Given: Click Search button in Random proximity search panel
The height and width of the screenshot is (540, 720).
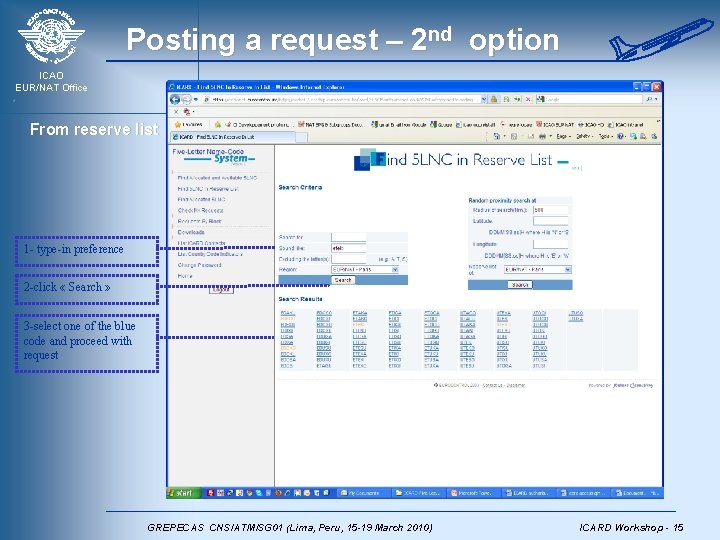Looking at the screenshot, I should (520, 285).
